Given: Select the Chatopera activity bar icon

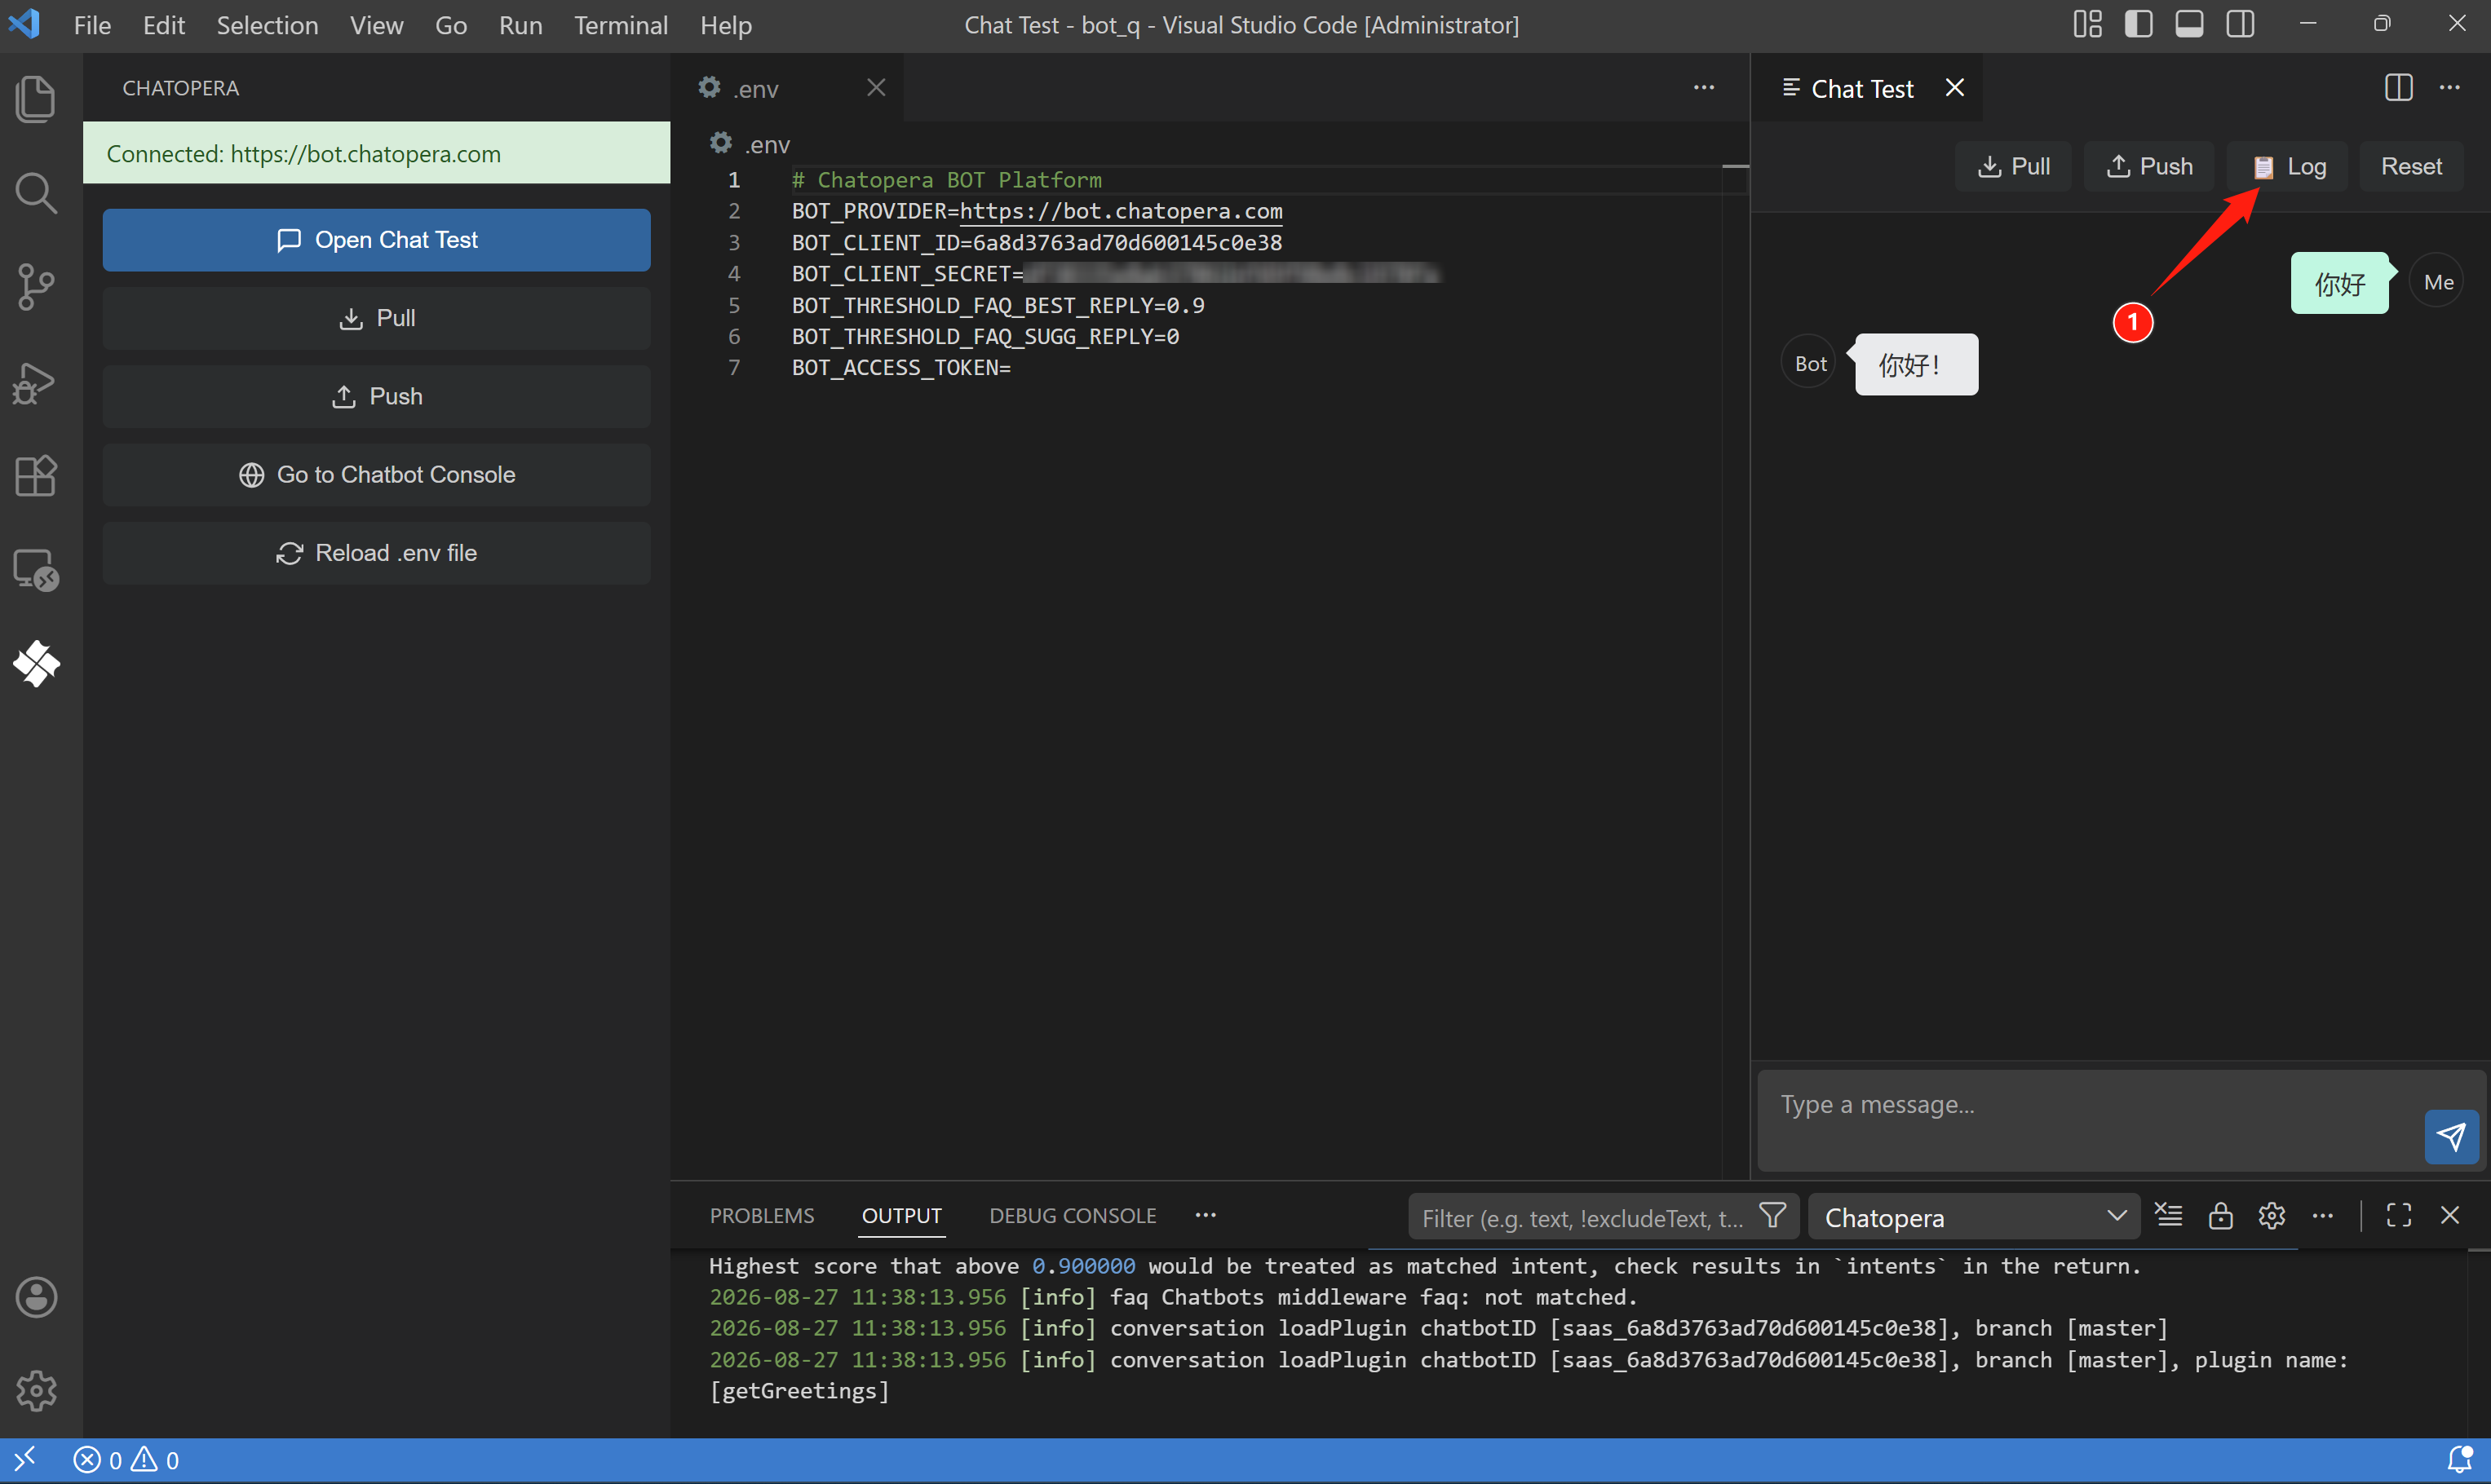Looking at the screenshot, I should pos(36,663).
